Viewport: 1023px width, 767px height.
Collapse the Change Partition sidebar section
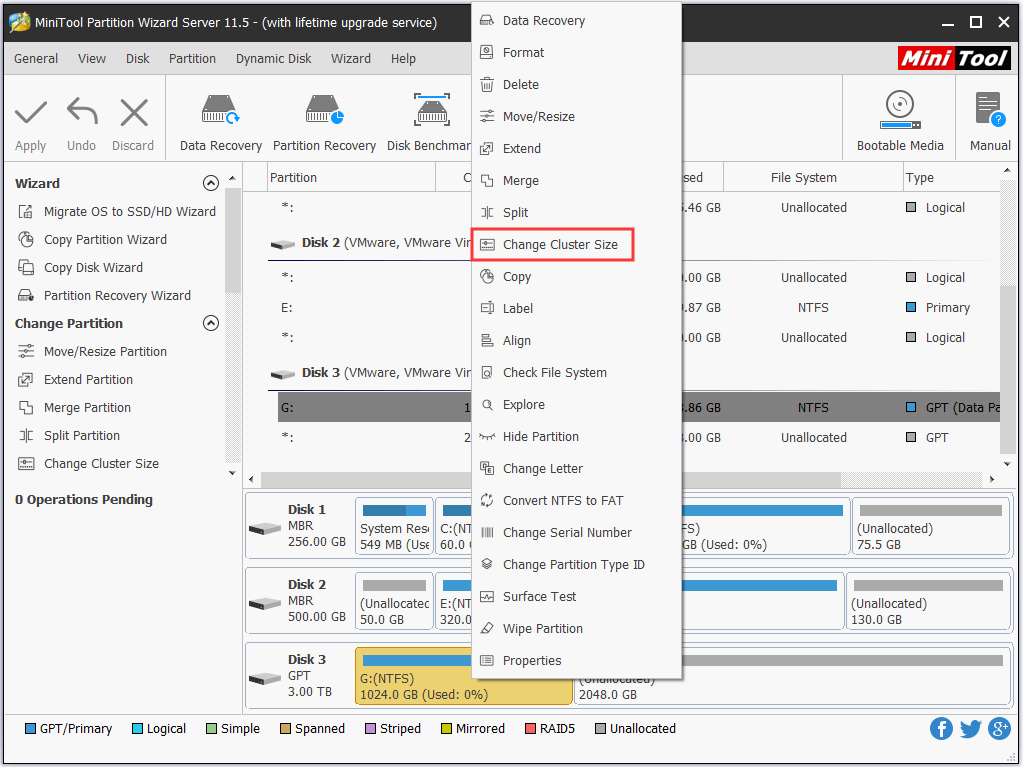click(211, 323)
